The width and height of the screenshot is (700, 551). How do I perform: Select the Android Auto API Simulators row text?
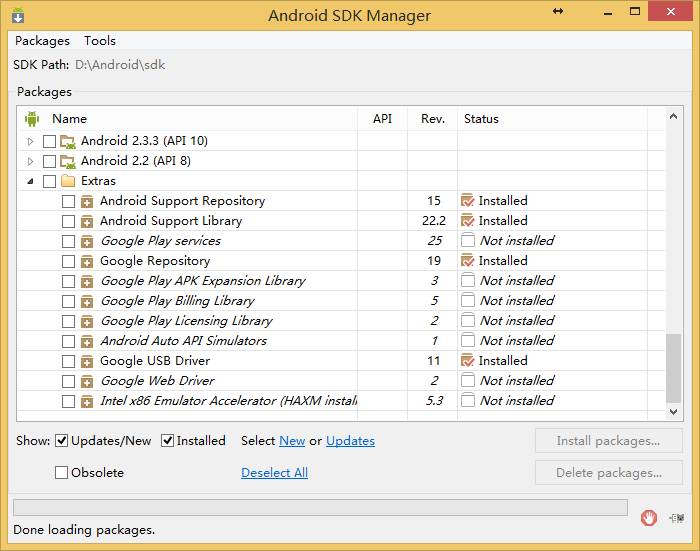pos(183,341)
